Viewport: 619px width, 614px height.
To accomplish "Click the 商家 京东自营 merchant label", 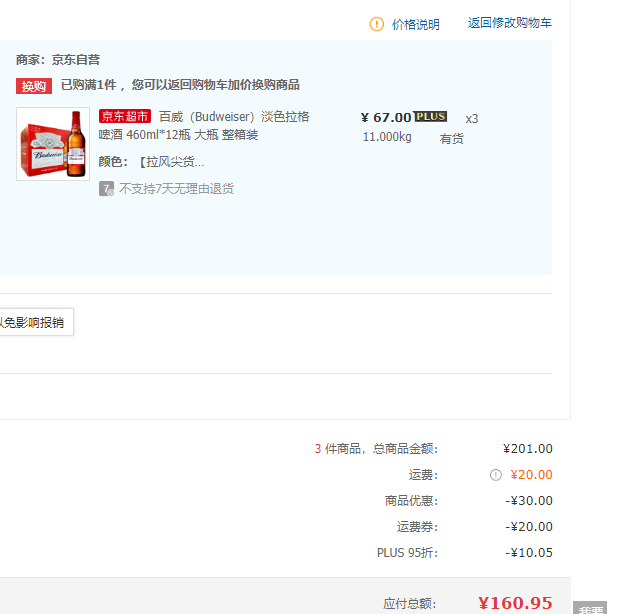I will [x=58, y=60].
